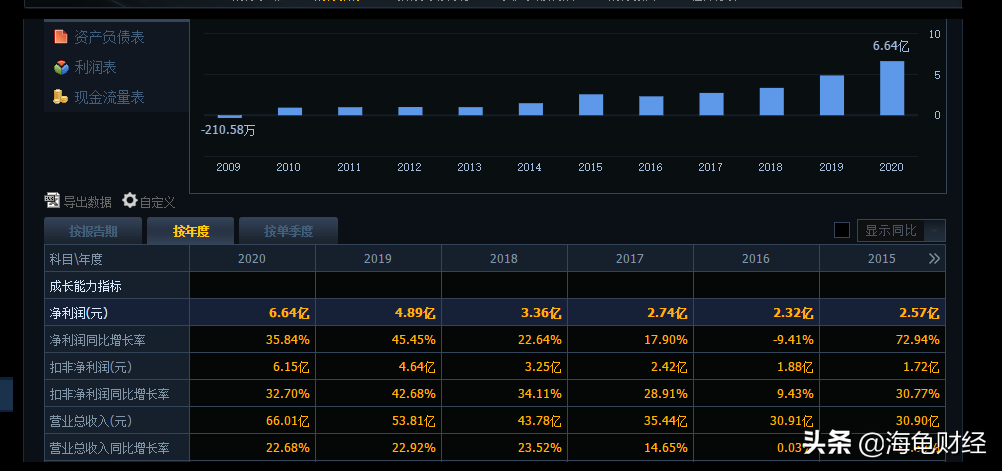Click the 2020 bar in the chart
The width and height of the screenshot is (1002, 471).
[x=892, y=88]
